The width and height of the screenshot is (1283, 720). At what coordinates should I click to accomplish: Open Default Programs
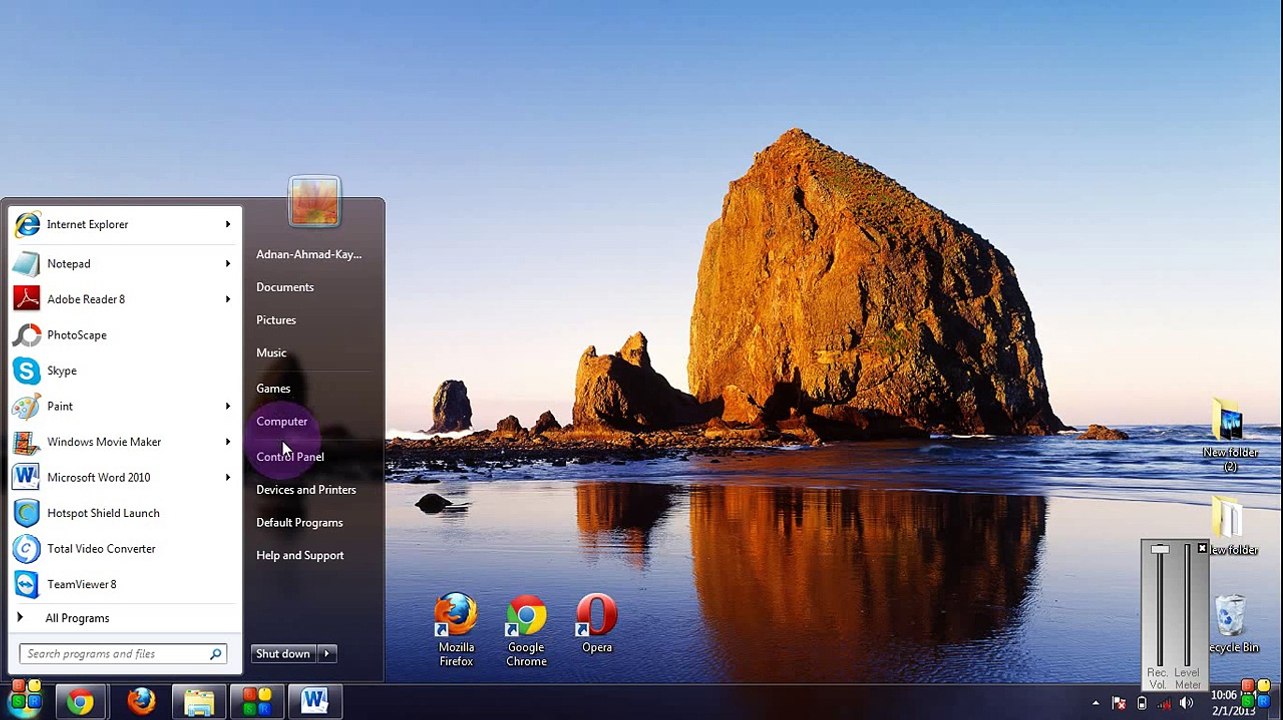pyautogui.click(x=299, y=523)
